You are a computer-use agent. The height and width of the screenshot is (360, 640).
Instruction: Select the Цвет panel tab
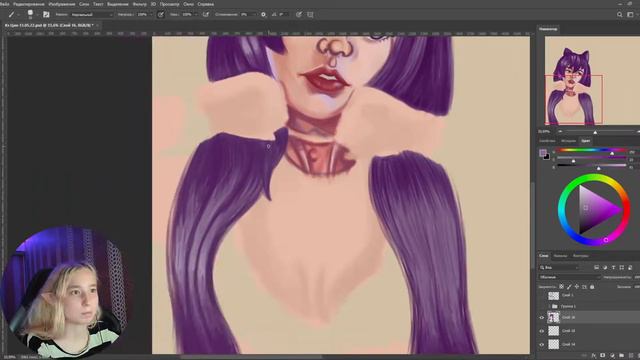click(x=586, y=141)
